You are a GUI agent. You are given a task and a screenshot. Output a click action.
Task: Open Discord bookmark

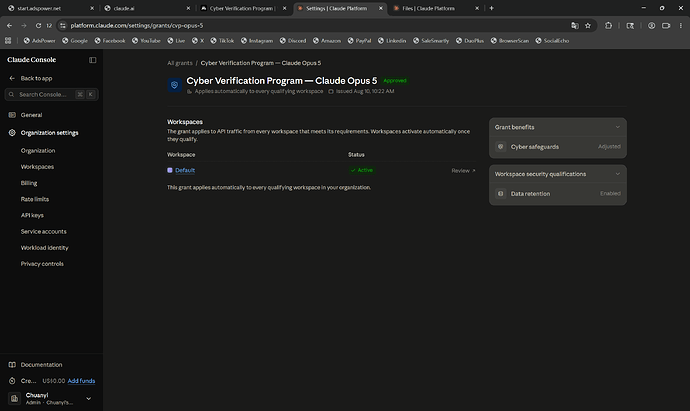point(293,40)
